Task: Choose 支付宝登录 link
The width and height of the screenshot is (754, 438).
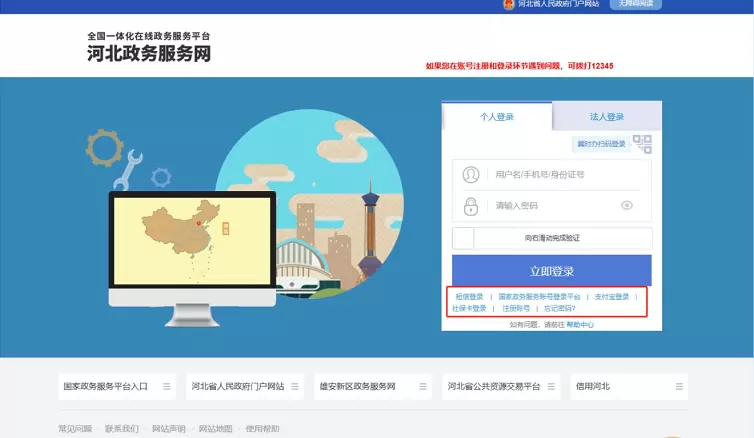Action: click(x=612, y=297)
